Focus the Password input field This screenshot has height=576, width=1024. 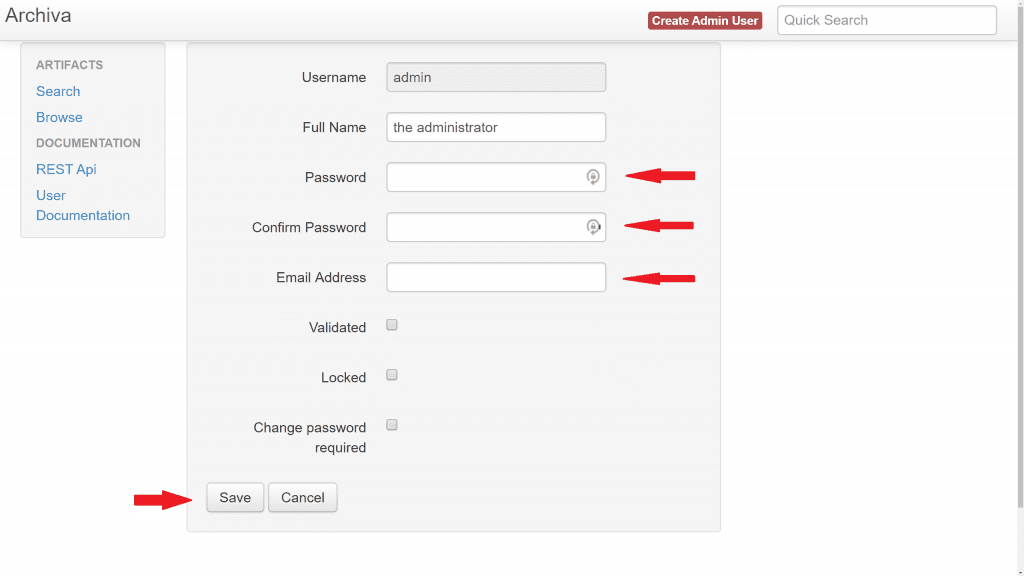click(x=484, y=177)
